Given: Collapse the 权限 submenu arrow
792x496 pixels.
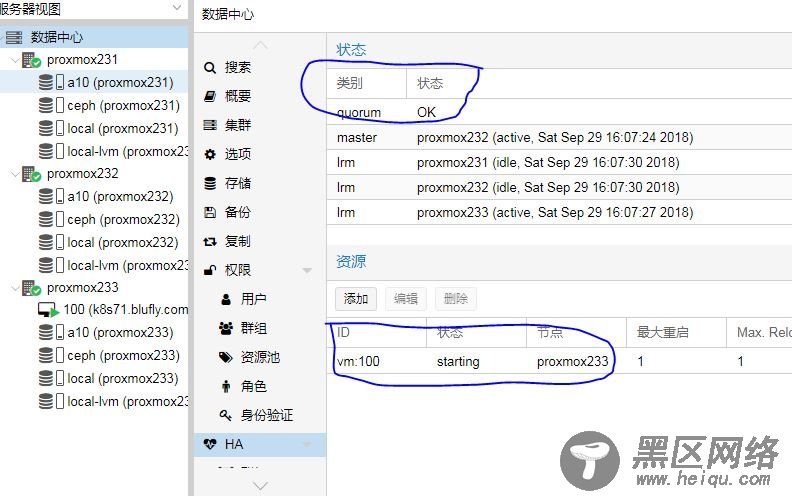Looking at the screenshot, I should (307, 271).
